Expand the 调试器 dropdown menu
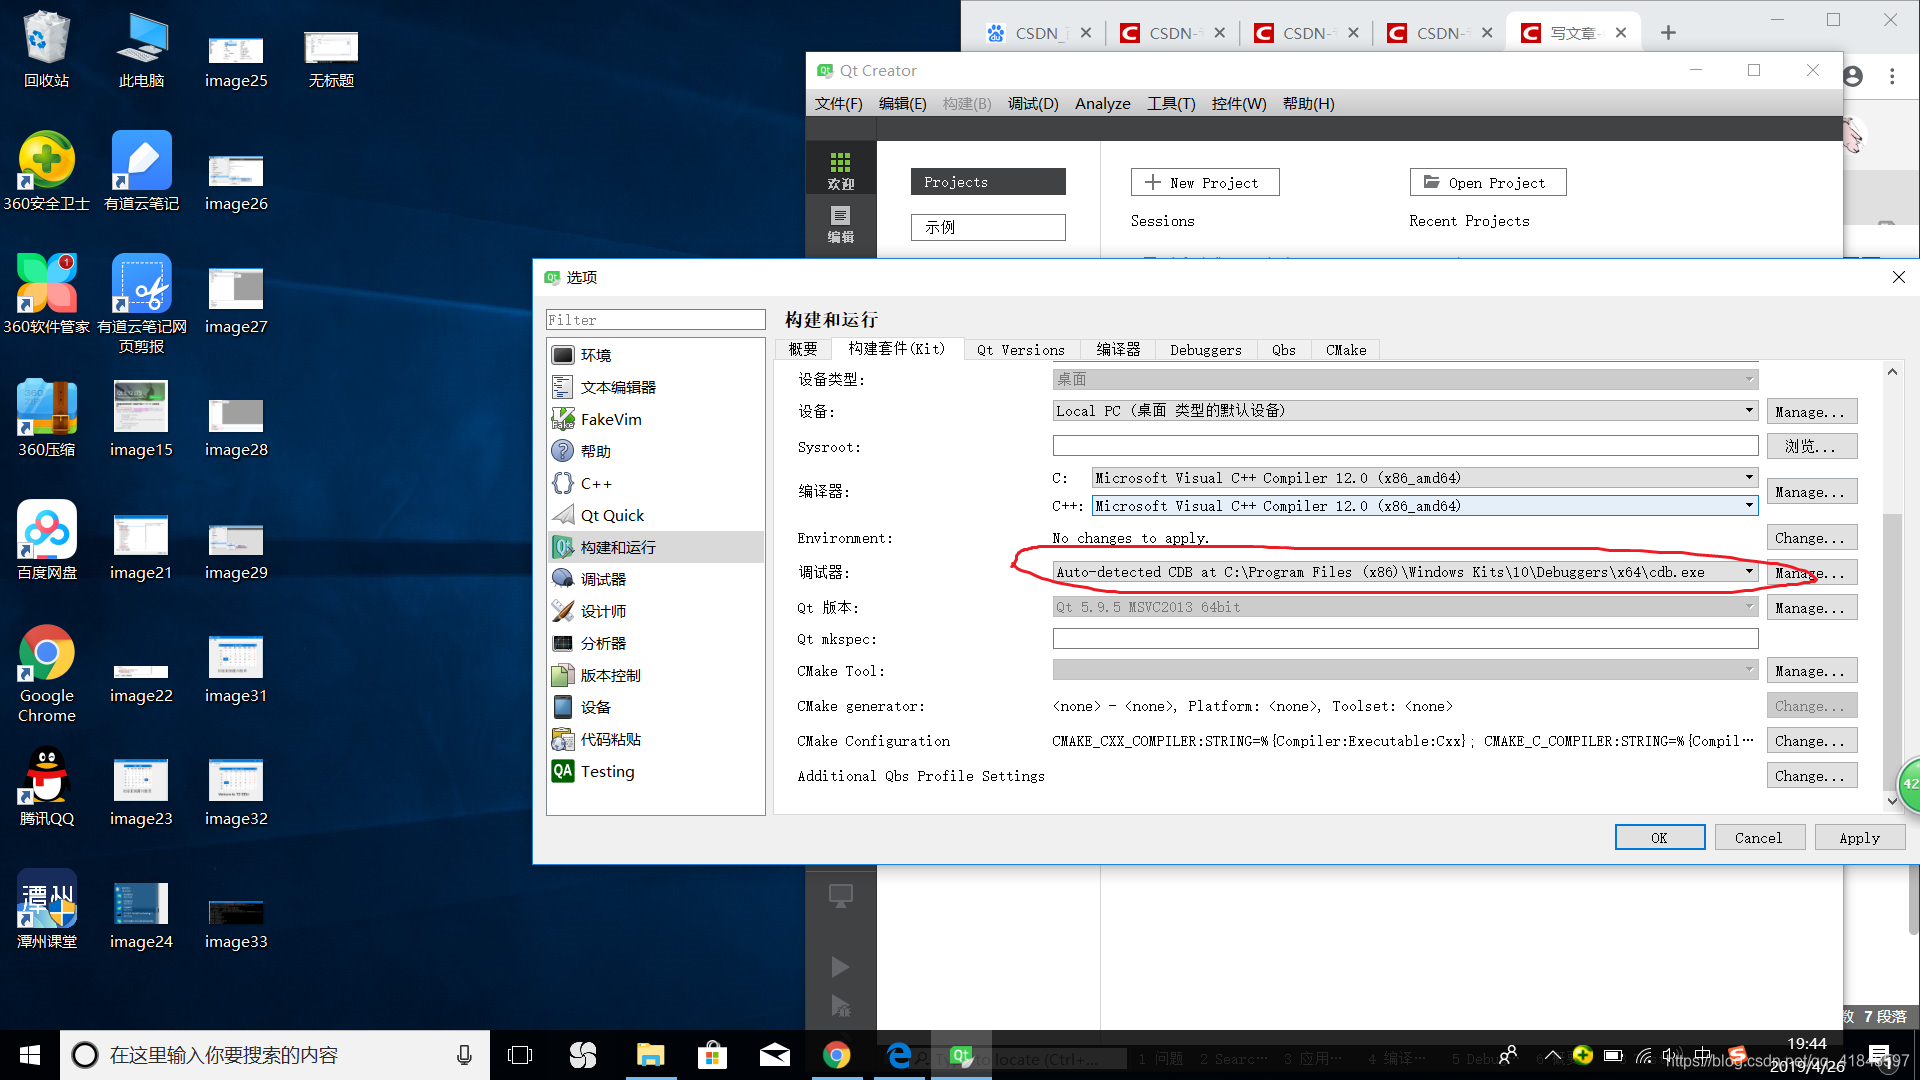This screenshot has width=1920, height=1080. (1750, 571)
